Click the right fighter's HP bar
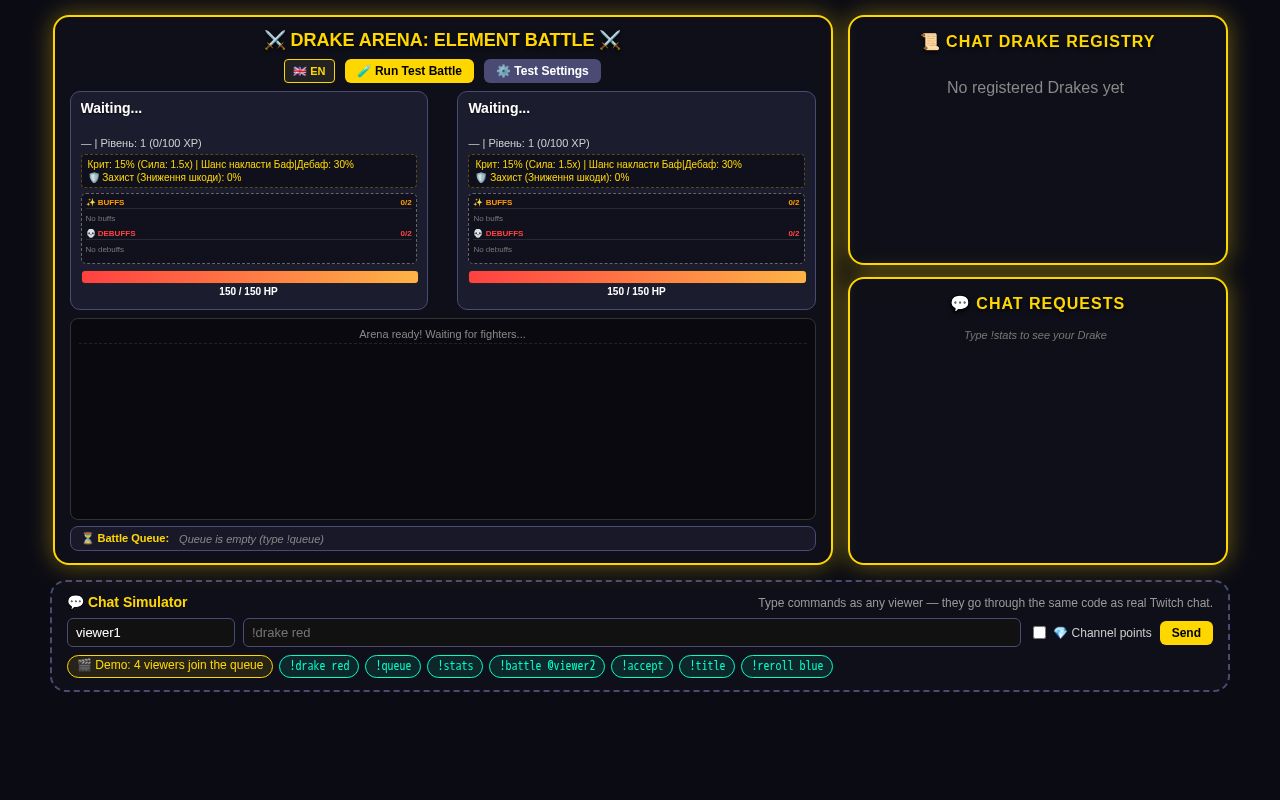This screenshot has width=1280, height=800. [x=637, y=277]
